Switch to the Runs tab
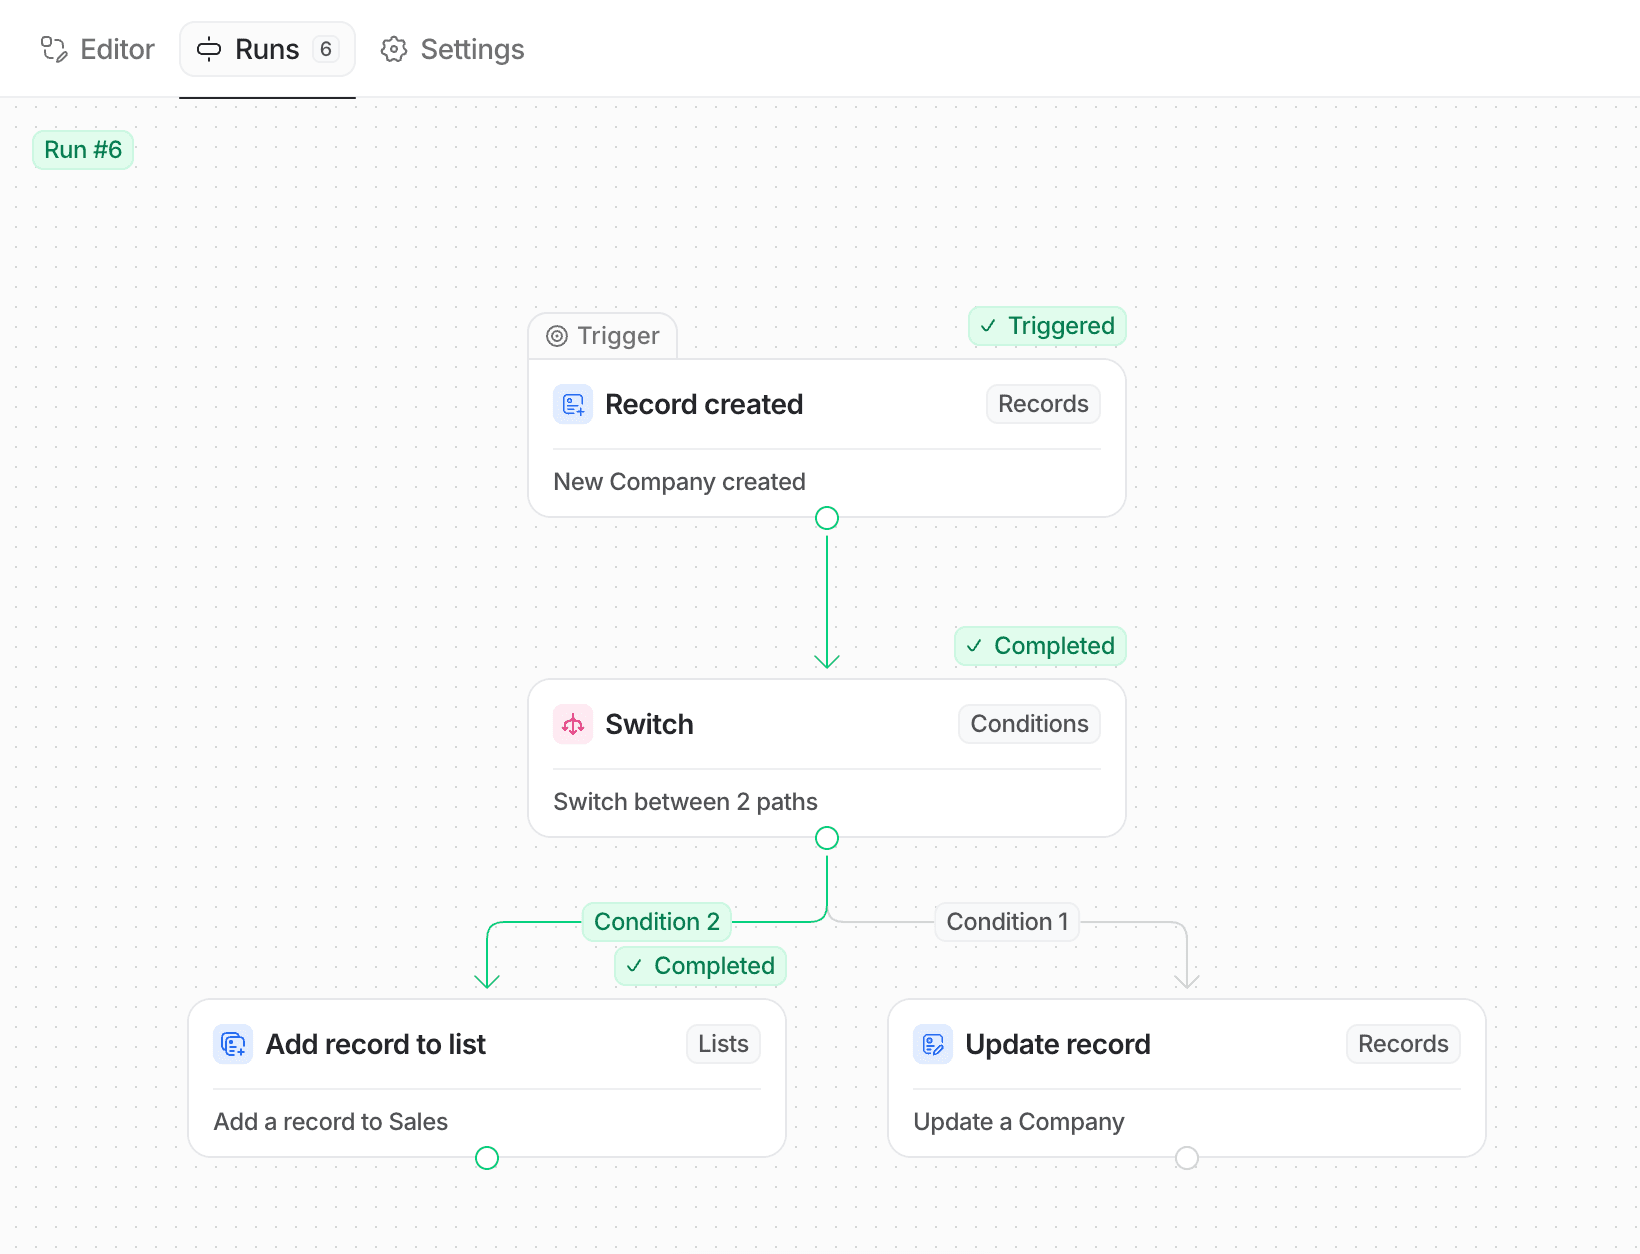Image resolution: width=1640 pixels, height=1254 pixels. [267, 48]
